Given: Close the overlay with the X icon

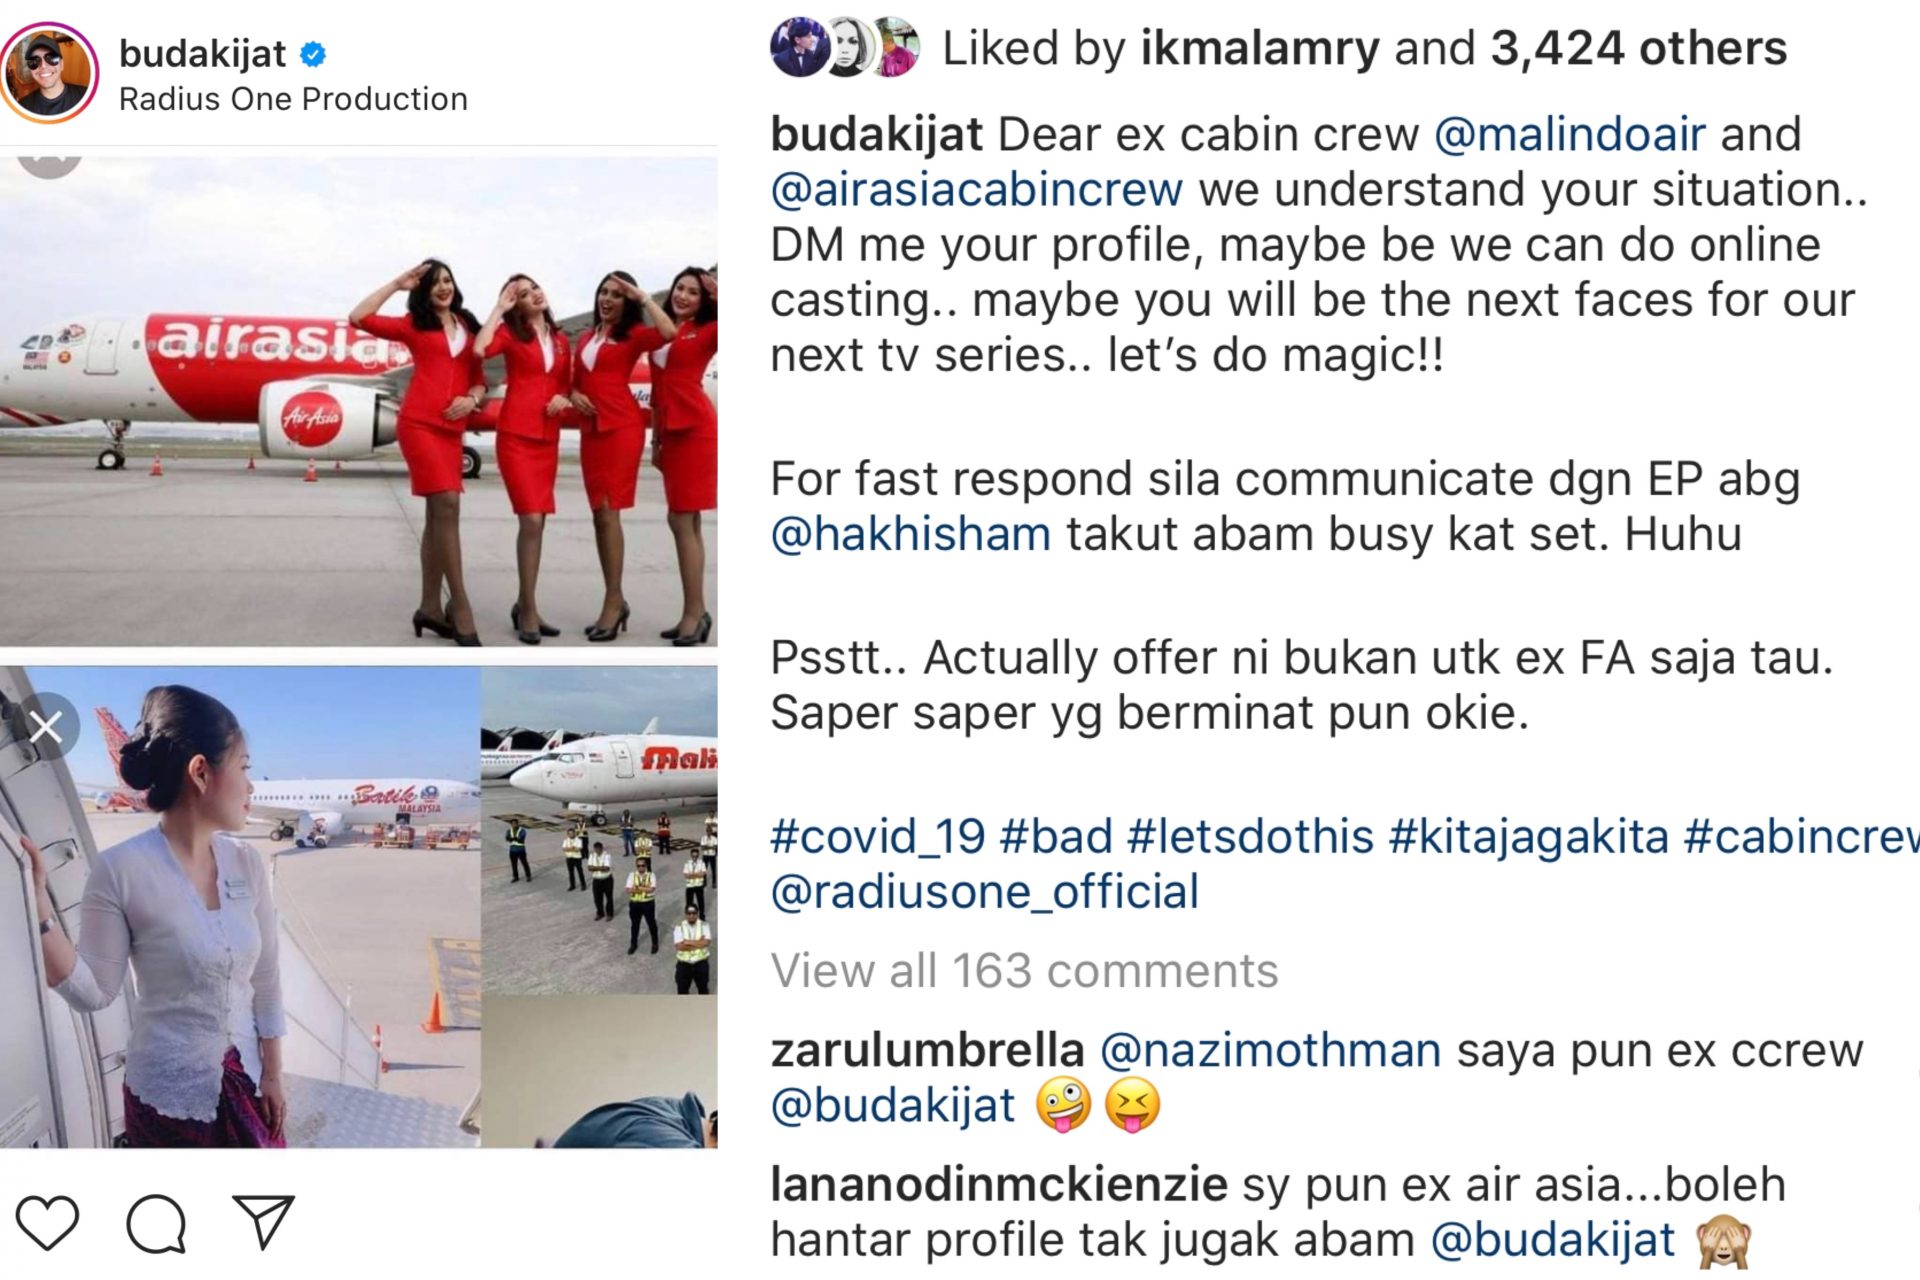Looking at the screenshot, I should pyautogui.click(x=46, y=727).
